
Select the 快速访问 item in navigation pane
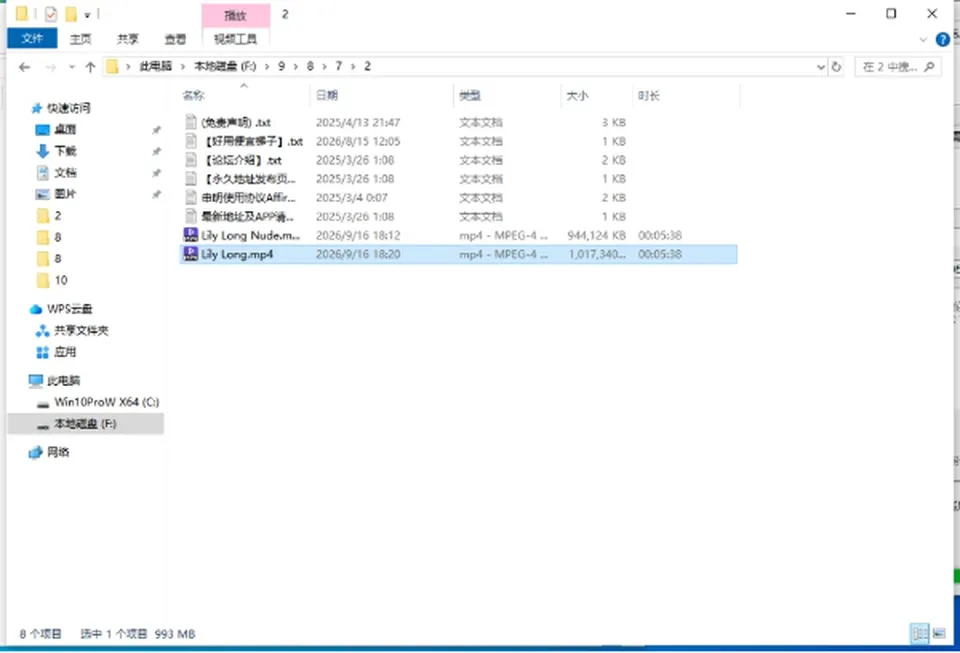click(69, 108)
